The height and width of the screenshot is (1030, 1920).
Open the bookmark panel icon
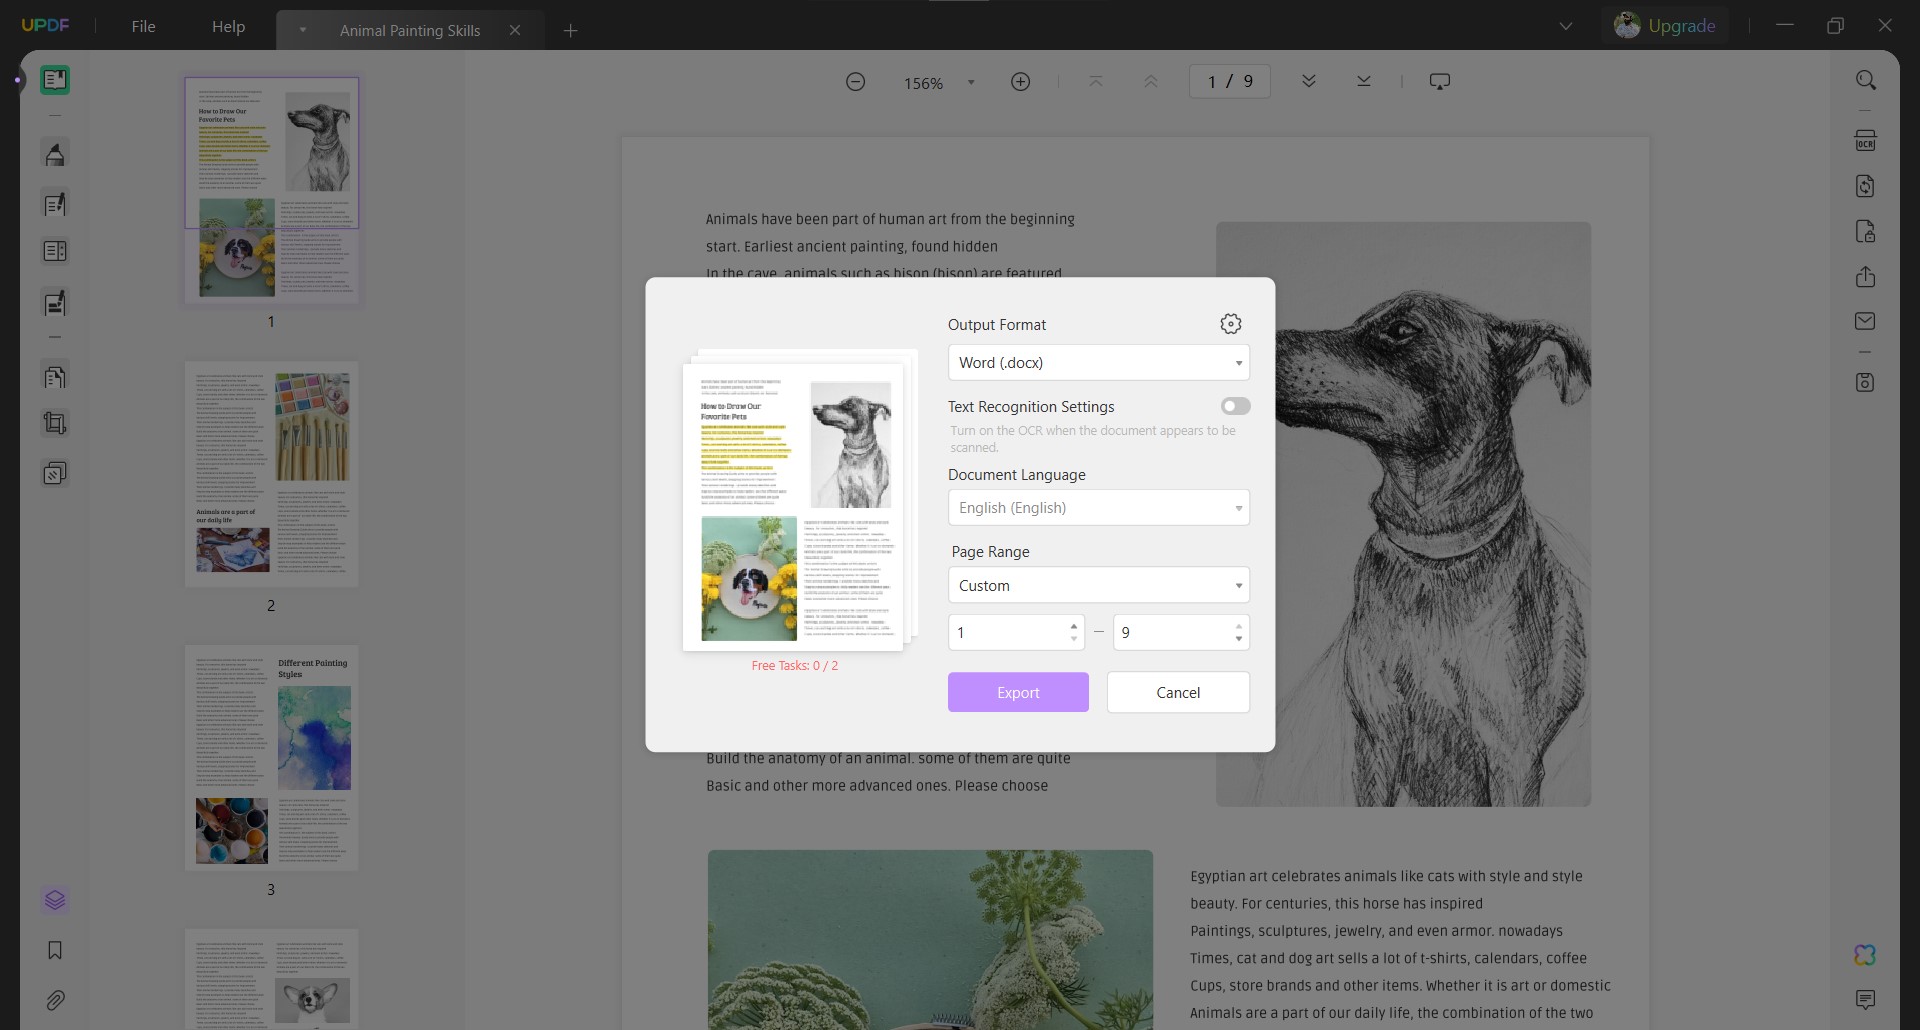[x=55, y=950]
